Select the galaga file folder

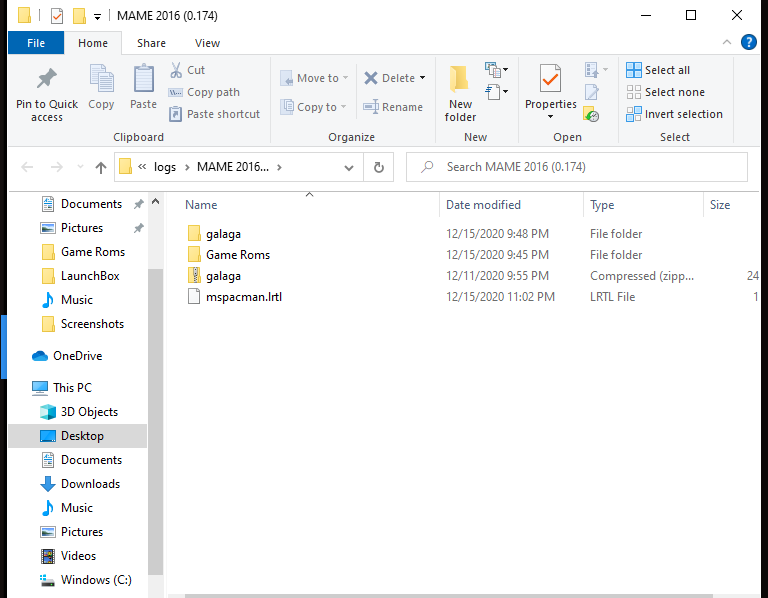pyautogui.click(x=223, y=234)
